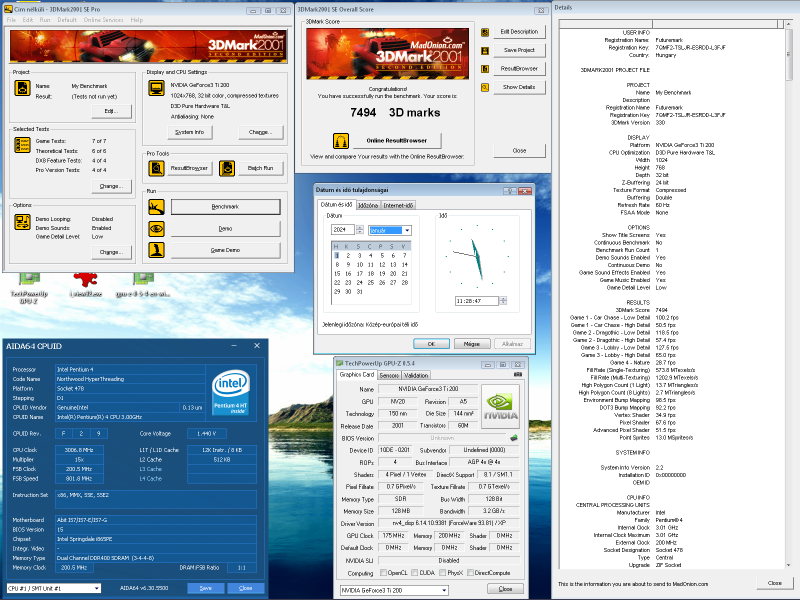Open the Edit menu in 3DMark2001
Viewport: 800px width, 600px height.
28,20
